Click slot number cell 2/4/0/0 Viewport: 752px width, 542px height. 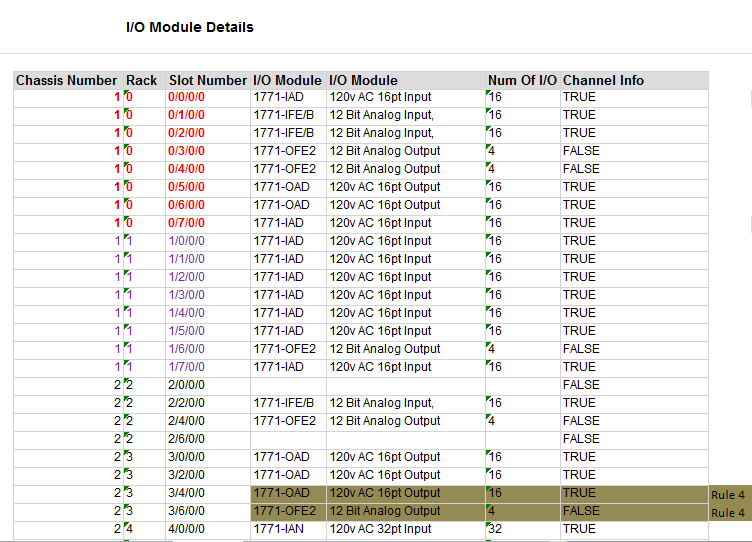(208, 421)
